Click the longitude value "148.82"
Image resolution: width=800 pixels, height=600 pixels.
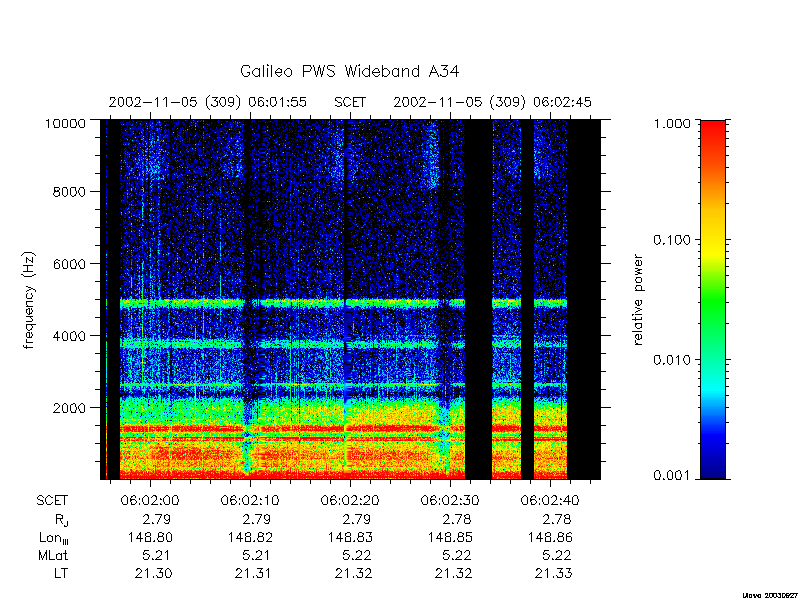[x=250, y=537]
